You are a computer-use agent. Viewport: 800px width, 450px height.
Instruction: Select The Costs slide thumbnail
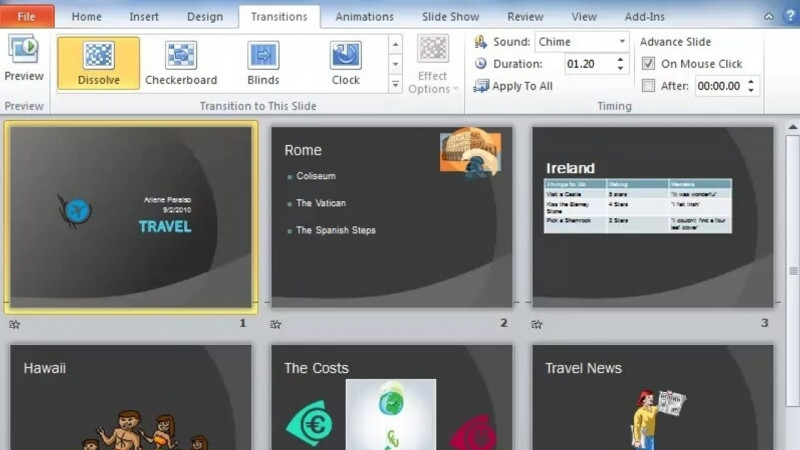click(x=392, y=397)
